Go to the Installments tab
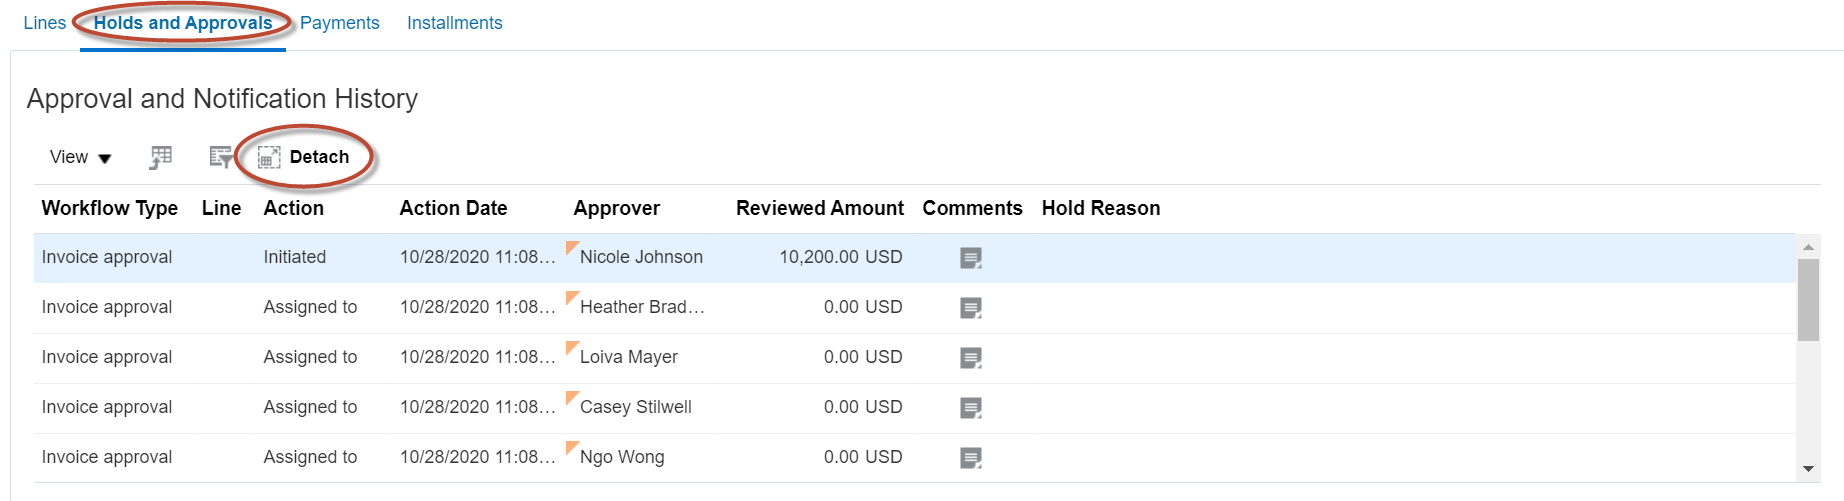Viewport: 1844px width, 501px height. (x=454, y=23)
